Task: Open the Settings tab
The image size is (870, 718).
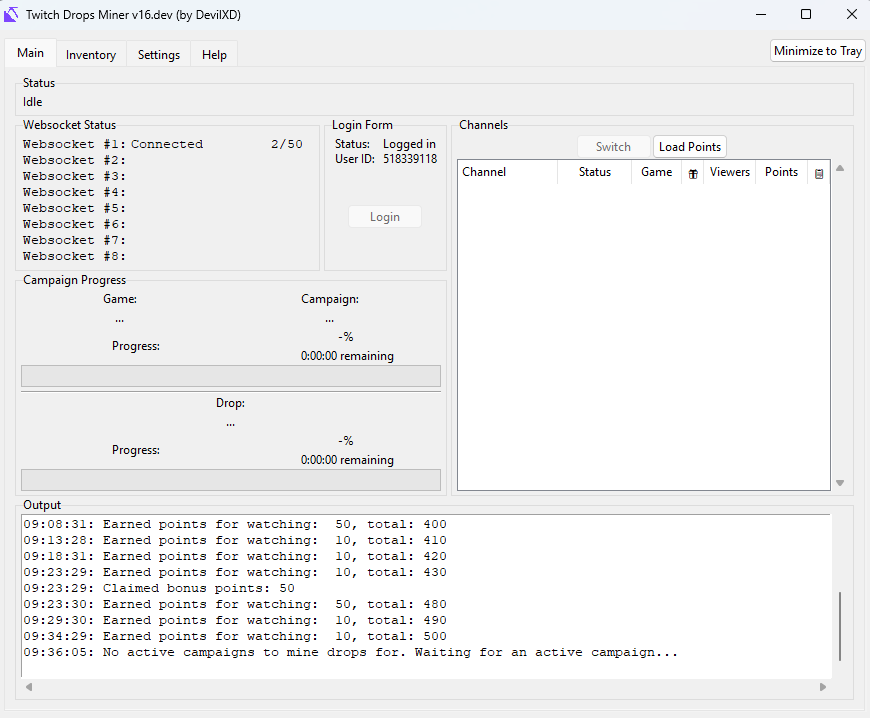Action: coord(158,53)
